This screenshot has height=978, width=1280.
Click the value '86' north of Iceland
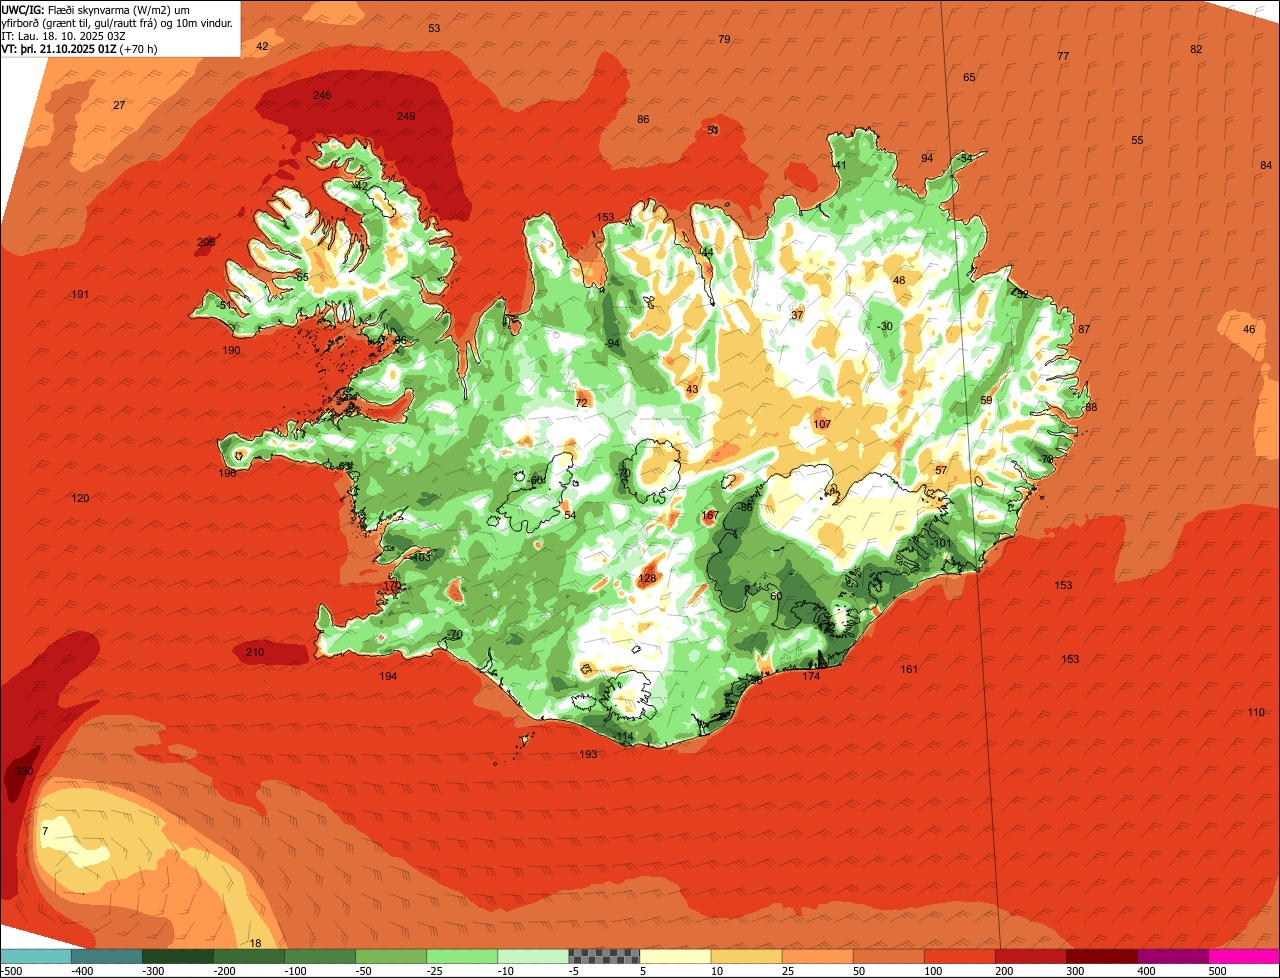point(643,119)
